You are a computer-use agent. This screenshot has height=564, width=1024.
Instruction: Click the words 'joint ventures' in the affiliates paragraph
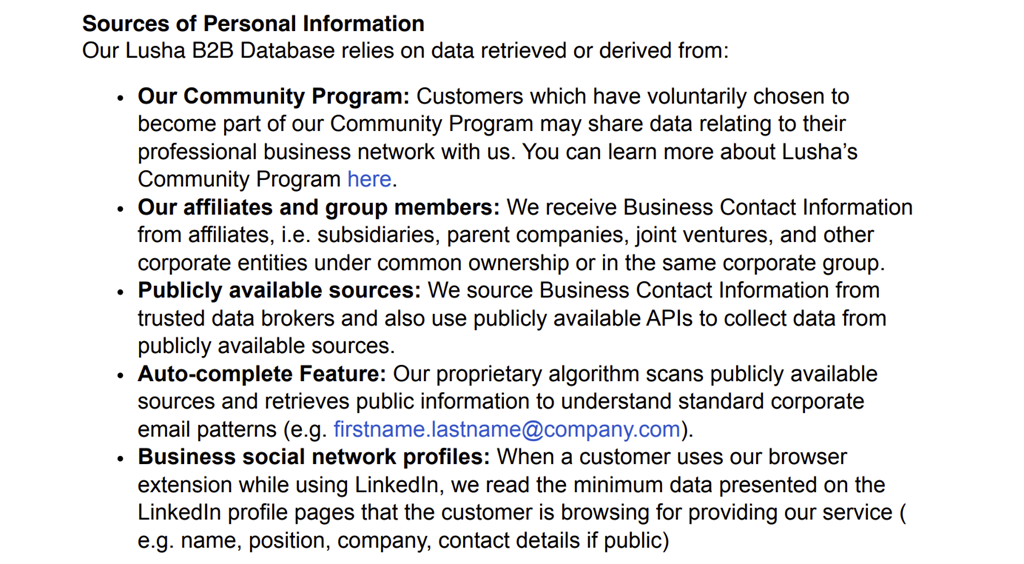coord(719,236)
